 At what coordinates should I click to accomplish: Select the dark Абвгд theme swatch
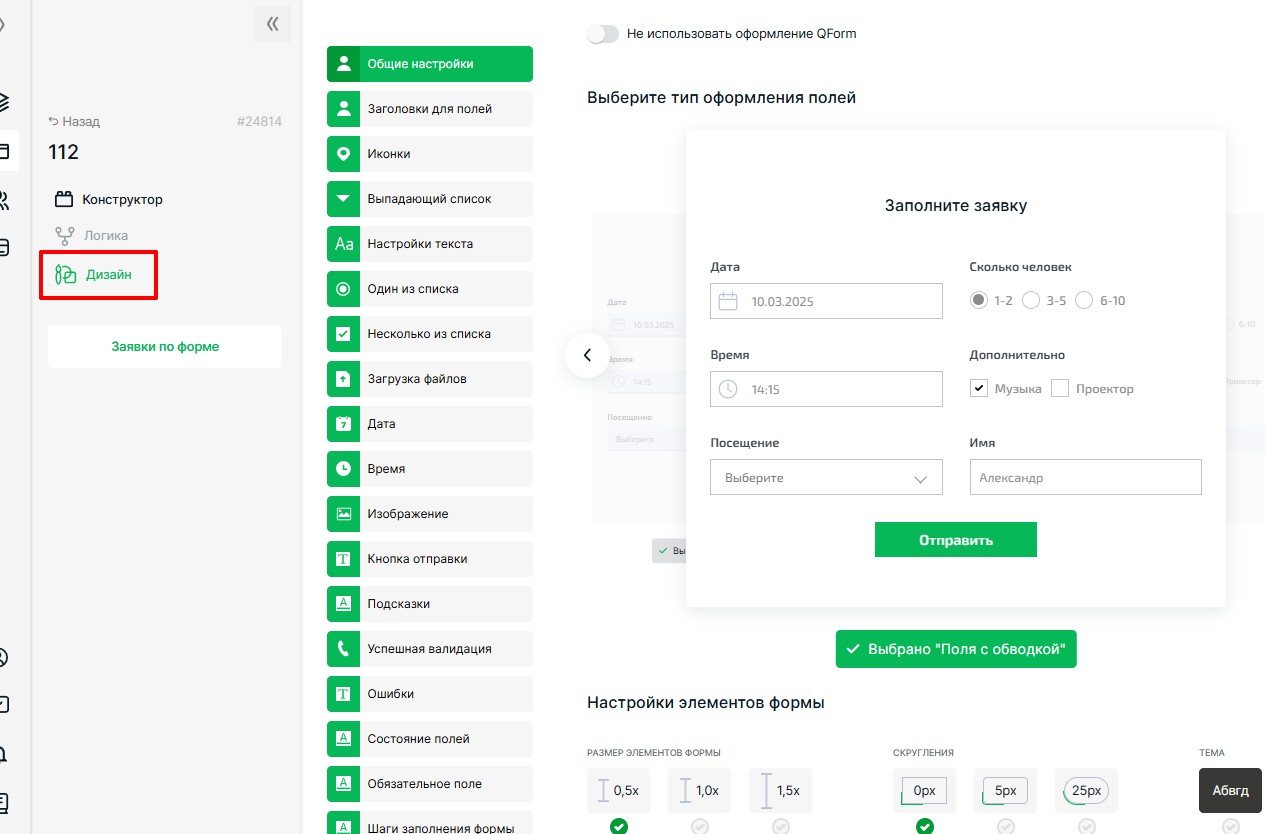pos(1230,790)
